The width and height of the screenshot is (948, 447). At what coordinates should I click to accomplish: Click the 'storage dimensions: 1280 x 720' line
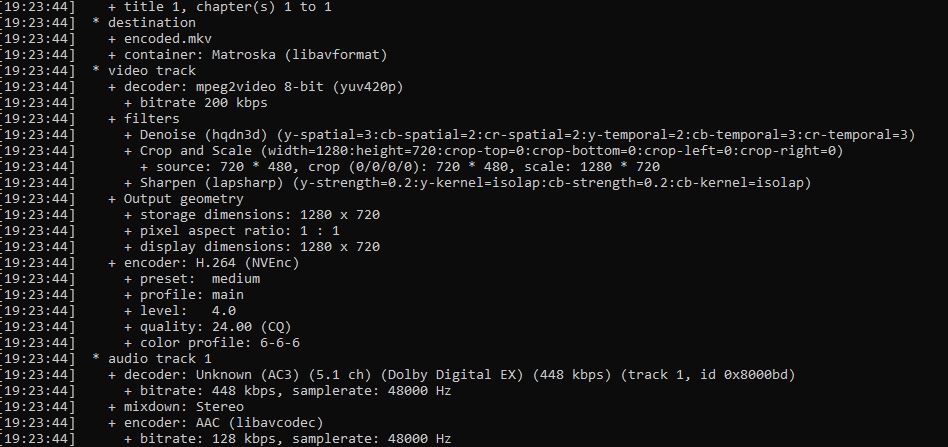click(x=259, y=214)
